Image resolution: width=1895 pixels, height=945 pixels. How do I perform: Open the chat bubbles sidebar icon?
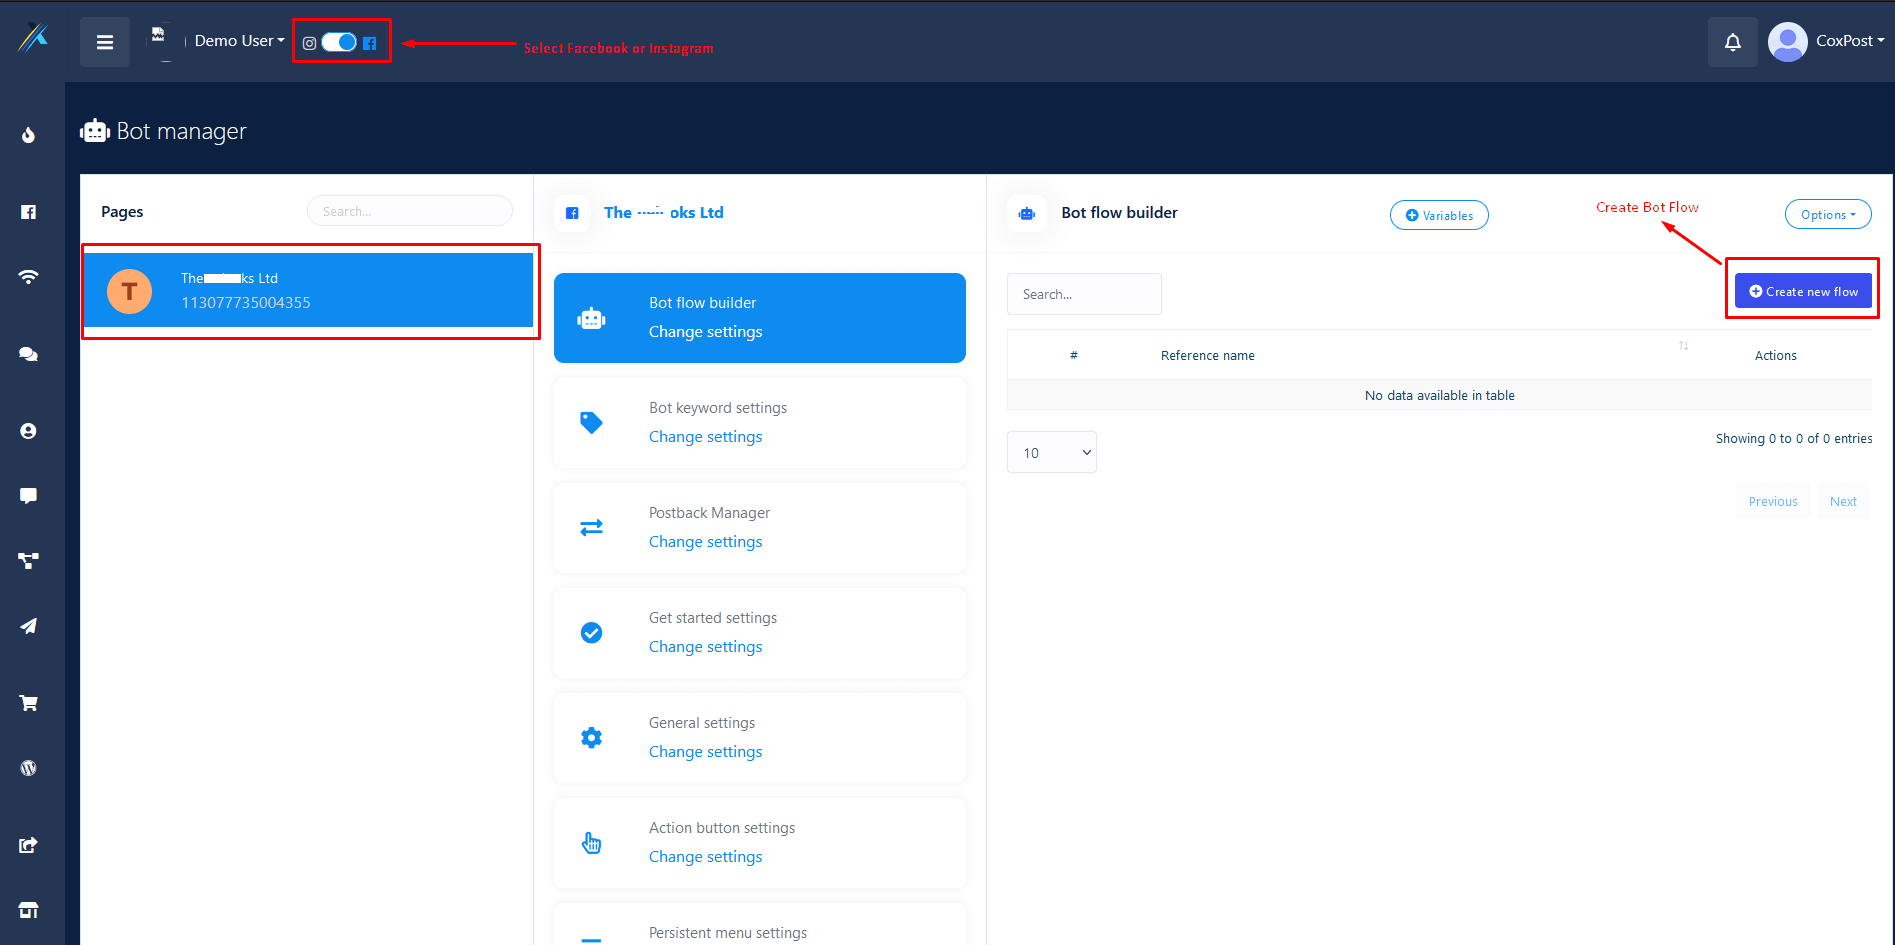[29, 354]
